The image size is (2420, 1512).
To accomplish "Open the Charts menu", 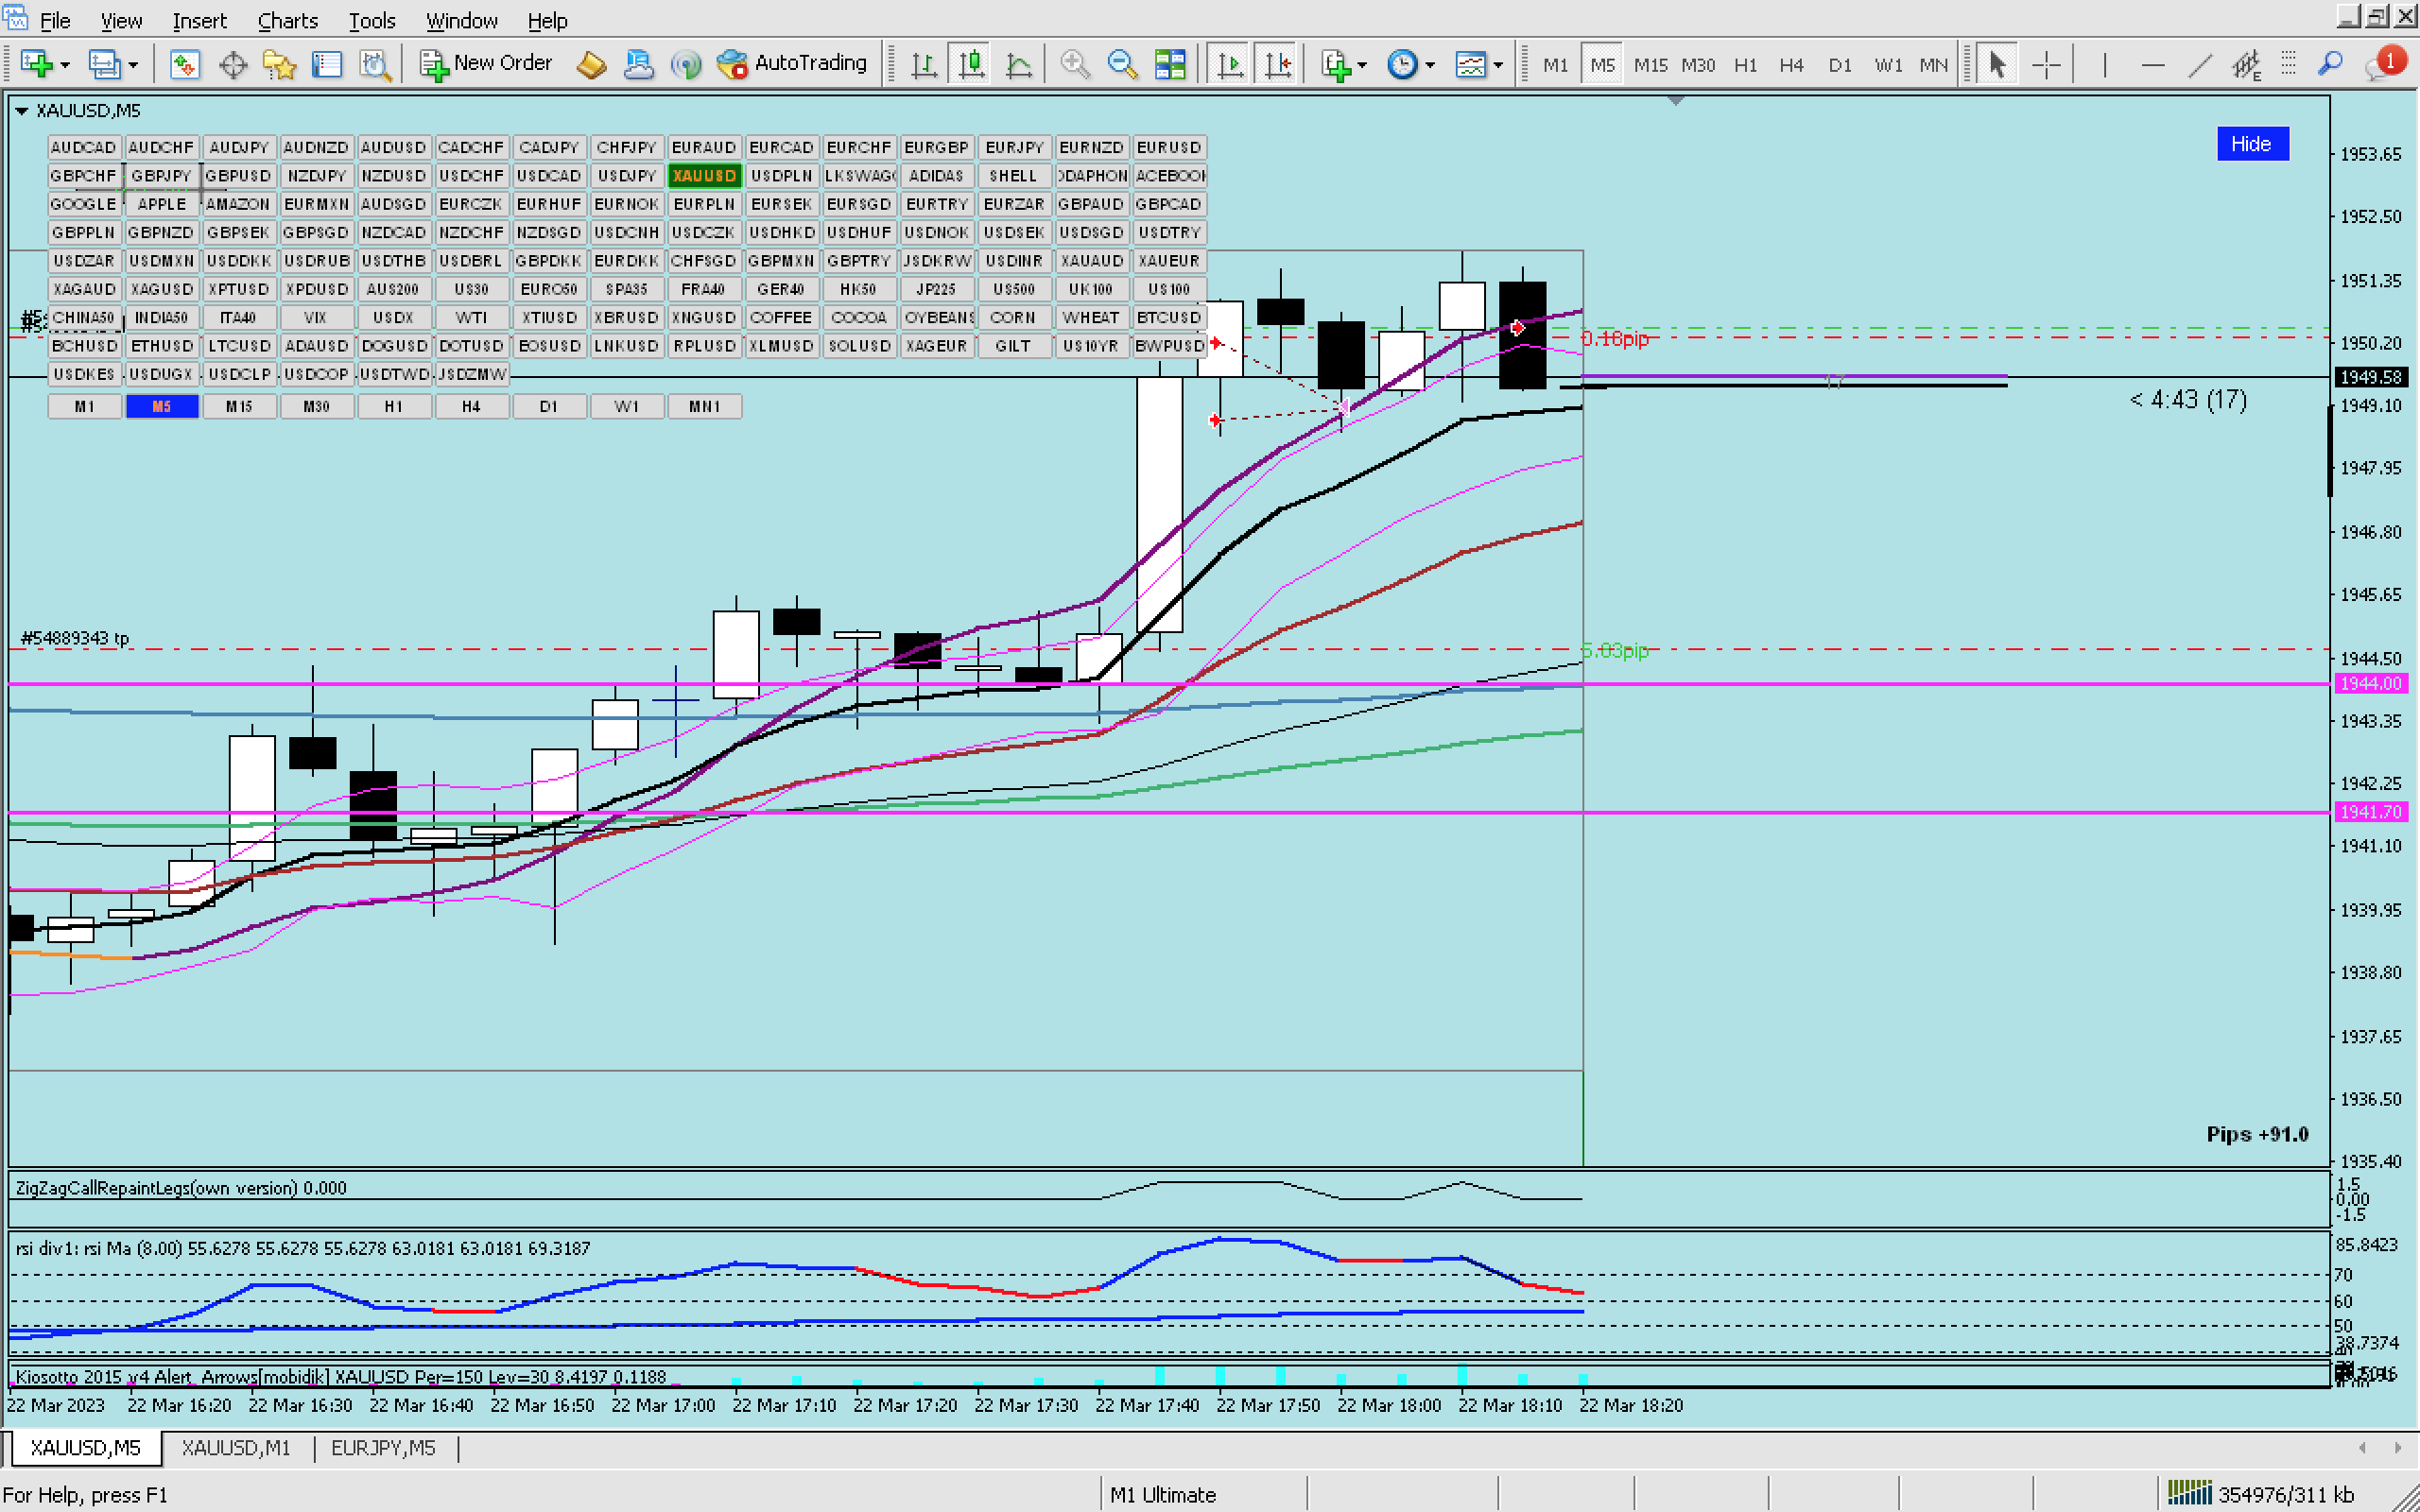I will [287, 20].
